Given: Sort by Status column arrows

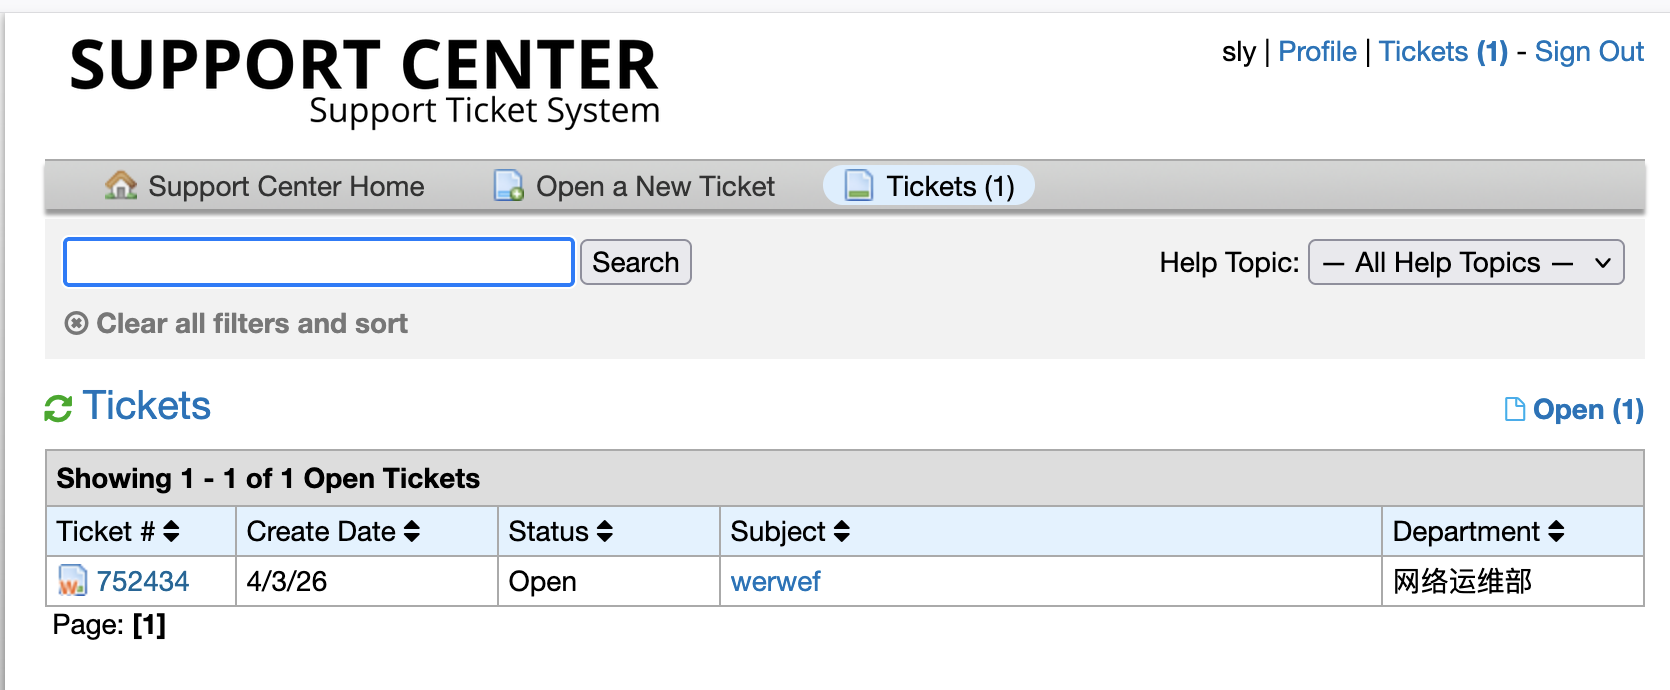Looking at the screenshot, I should [x=605, y=531].
